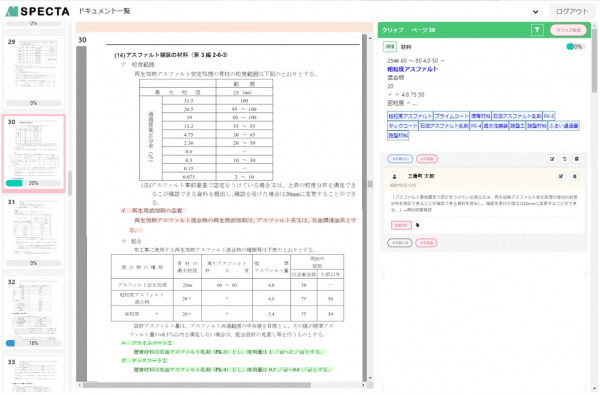Click the user avatar icon in memo

coord(395,176)
